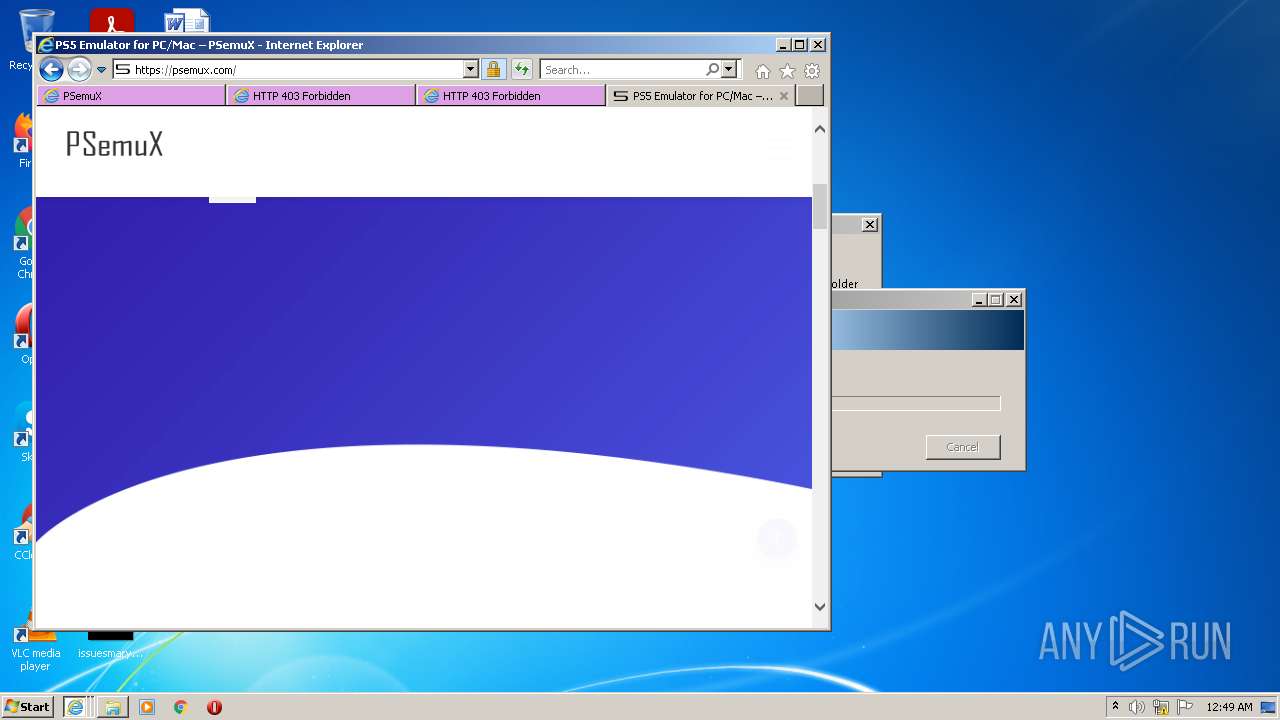Click the page scrollbar down arrow
The image size is (1280, 720).
tap(820, 606)
